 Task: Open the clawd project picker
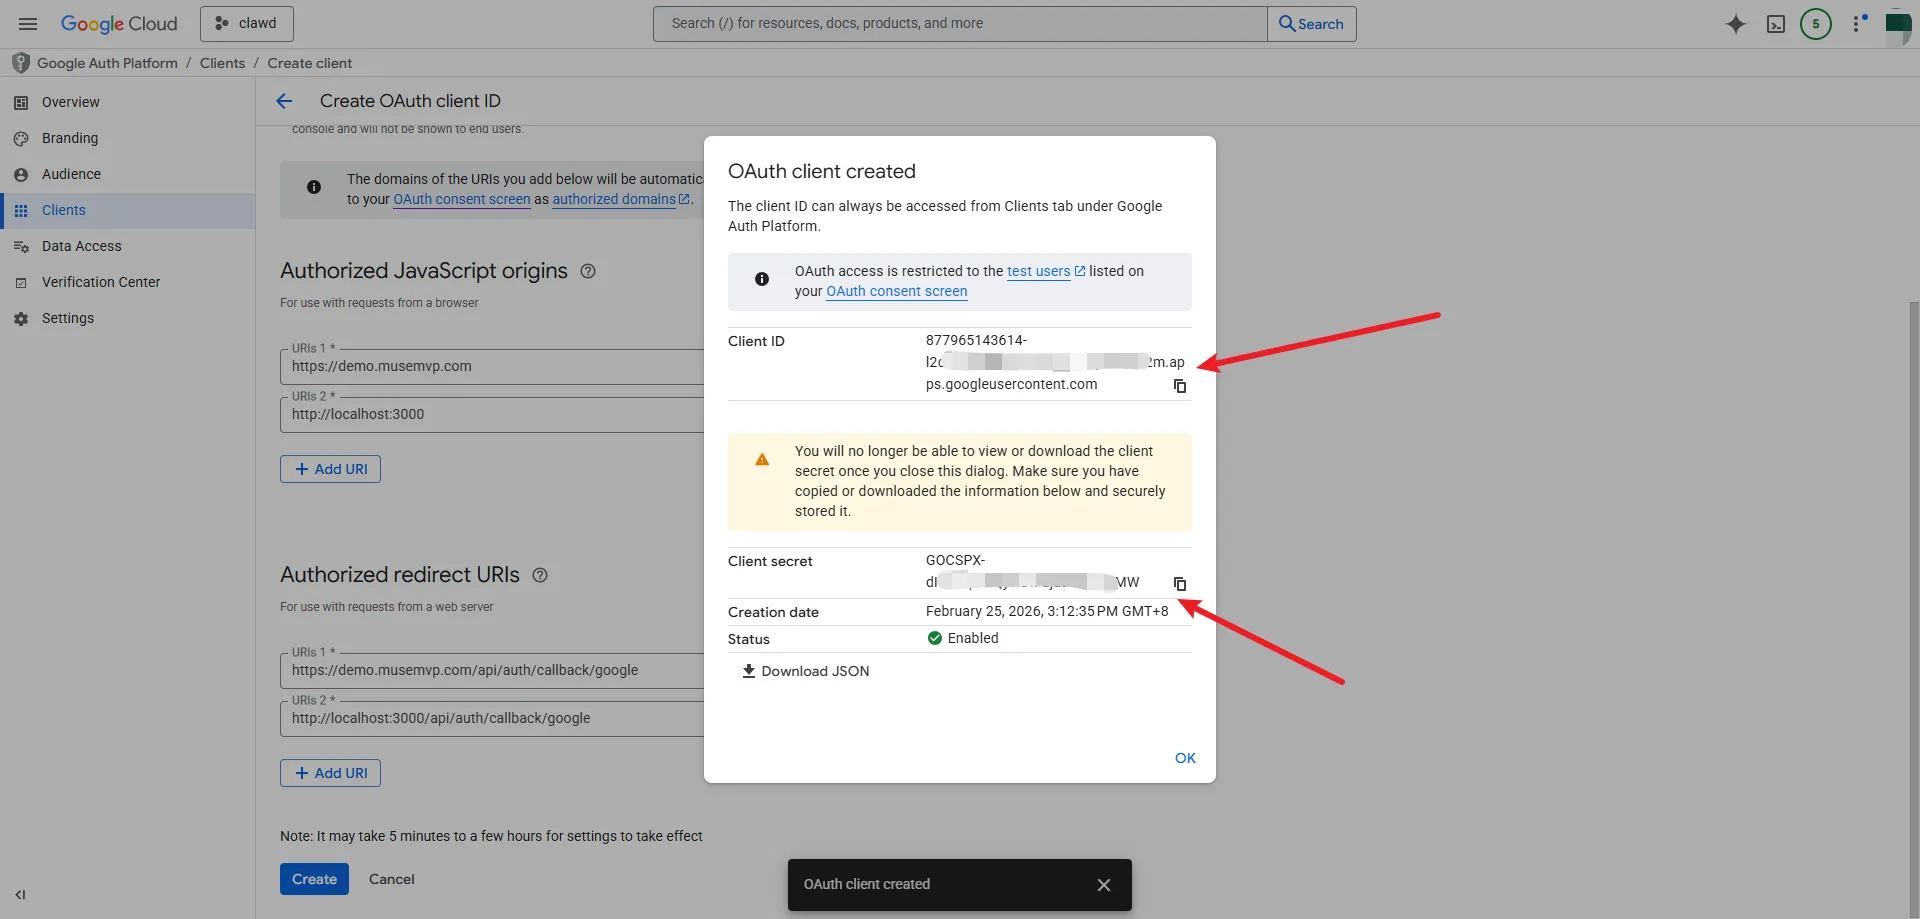(247, 24)
